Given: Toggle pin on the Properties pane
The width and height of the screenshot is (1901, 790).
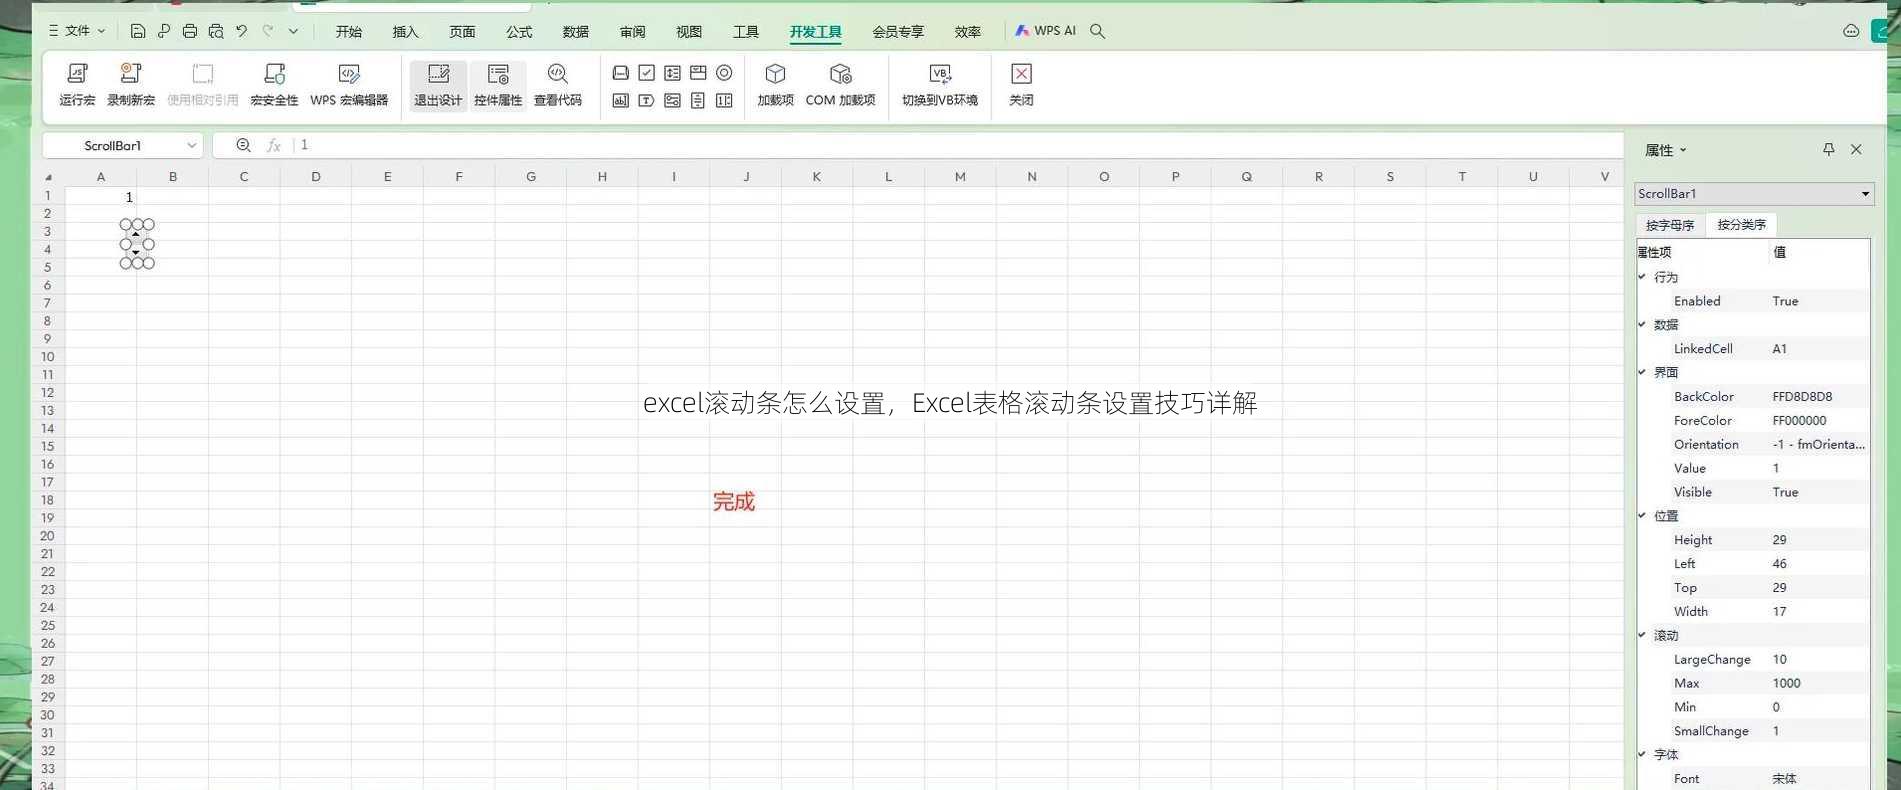Looking at the screenshot, I should pyautogui.click(x=1828, y=149).
